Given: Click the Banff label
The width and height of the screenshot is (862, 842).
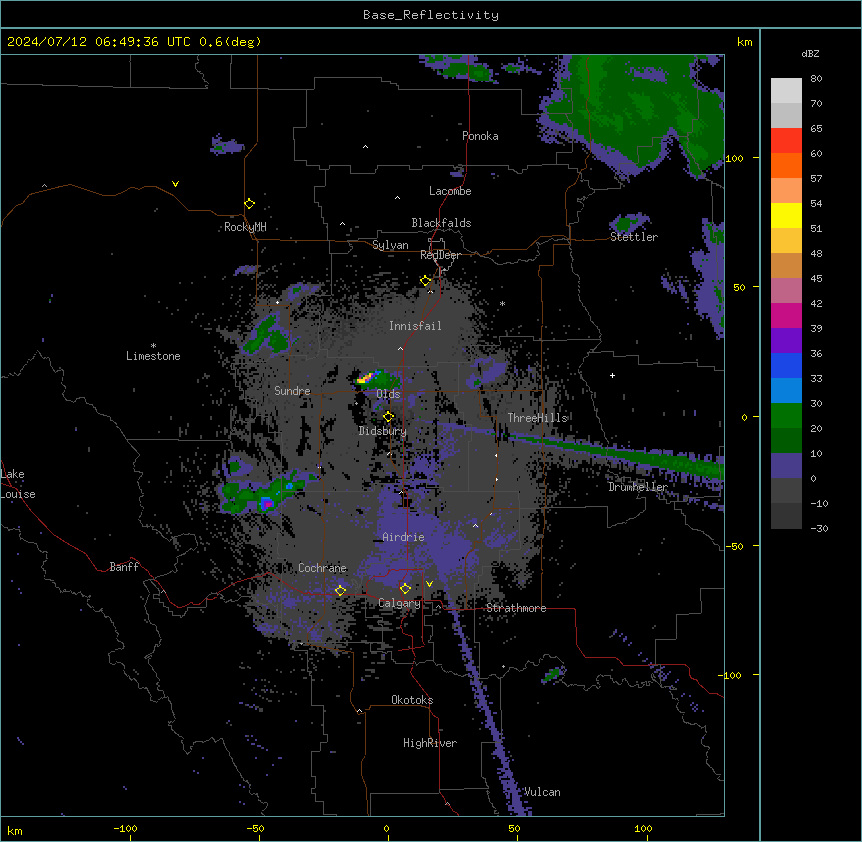Looking at the screenshot, I should [x=124, y=567].
